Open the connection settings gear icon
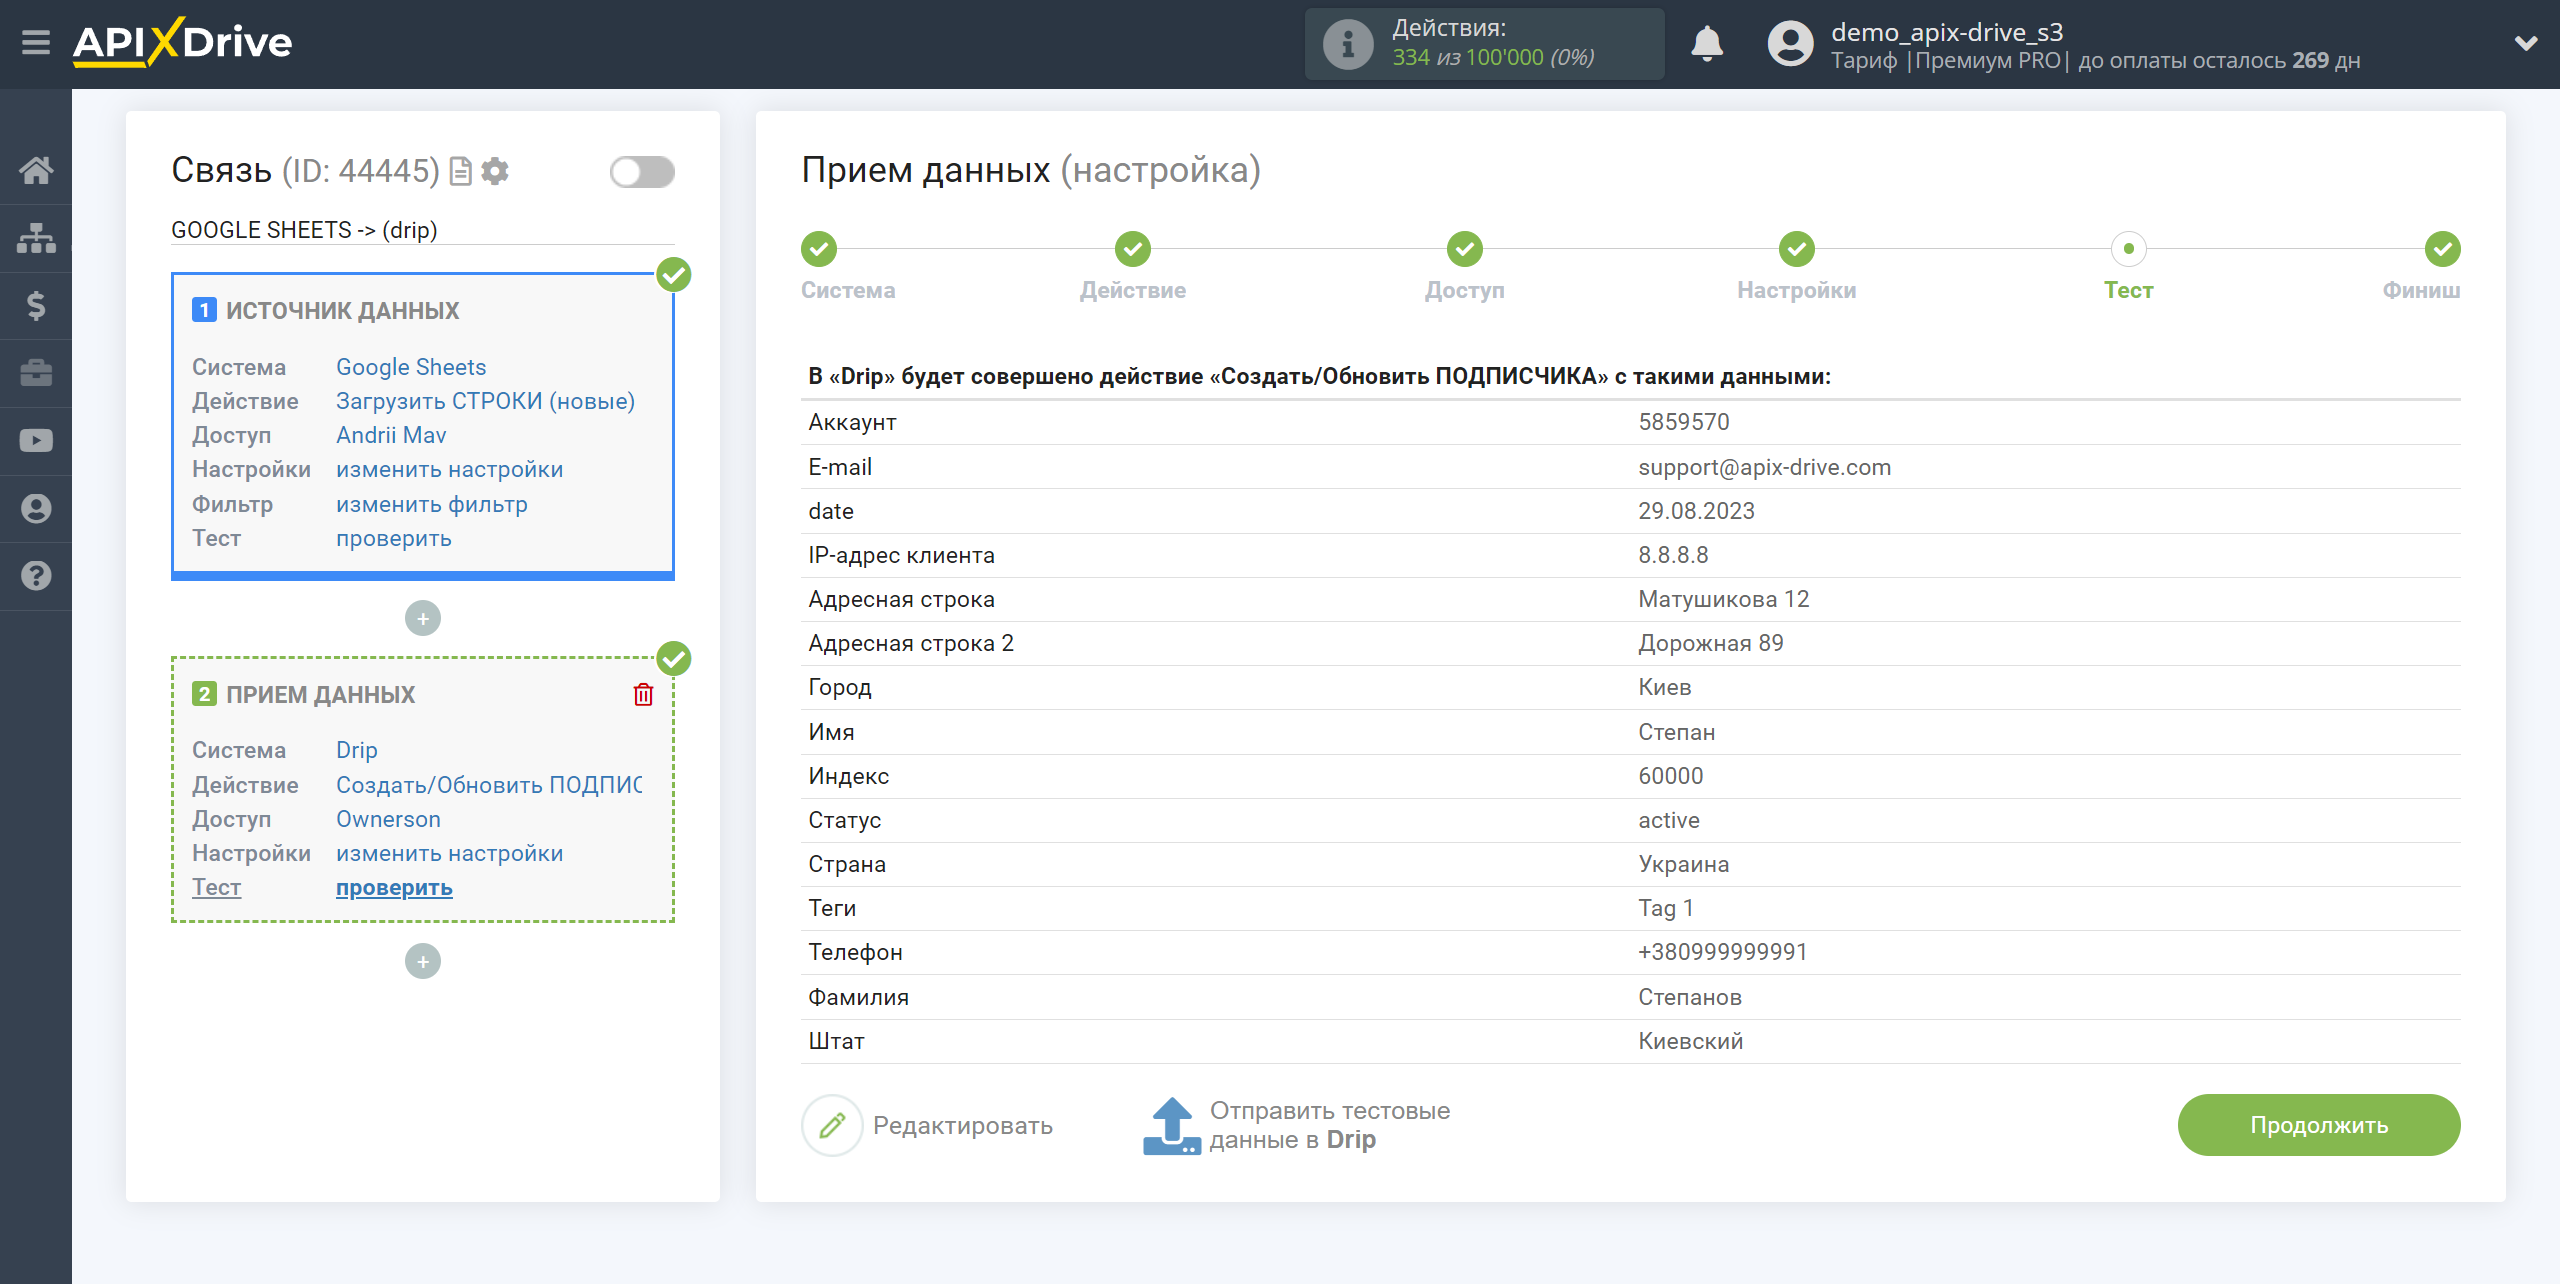This screenshot has width=2560, height=1284. [x=495, y=171]
